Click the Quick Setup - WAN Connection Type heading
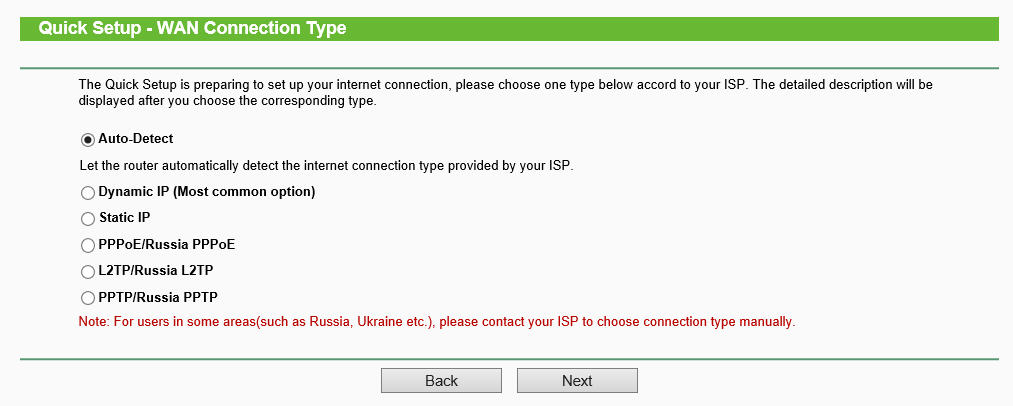Viewport: 1013px width, 406px height. click(192, 29)
